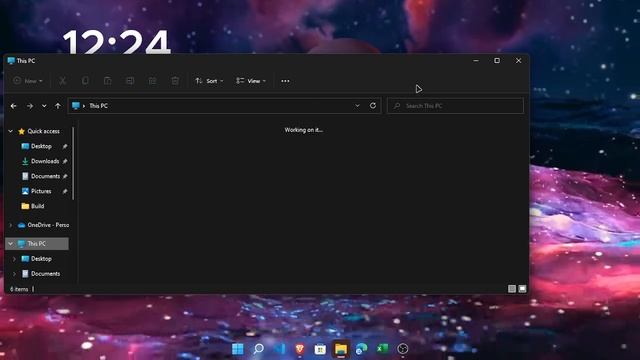Open Desktop under This PC

(x=41, y=259)
